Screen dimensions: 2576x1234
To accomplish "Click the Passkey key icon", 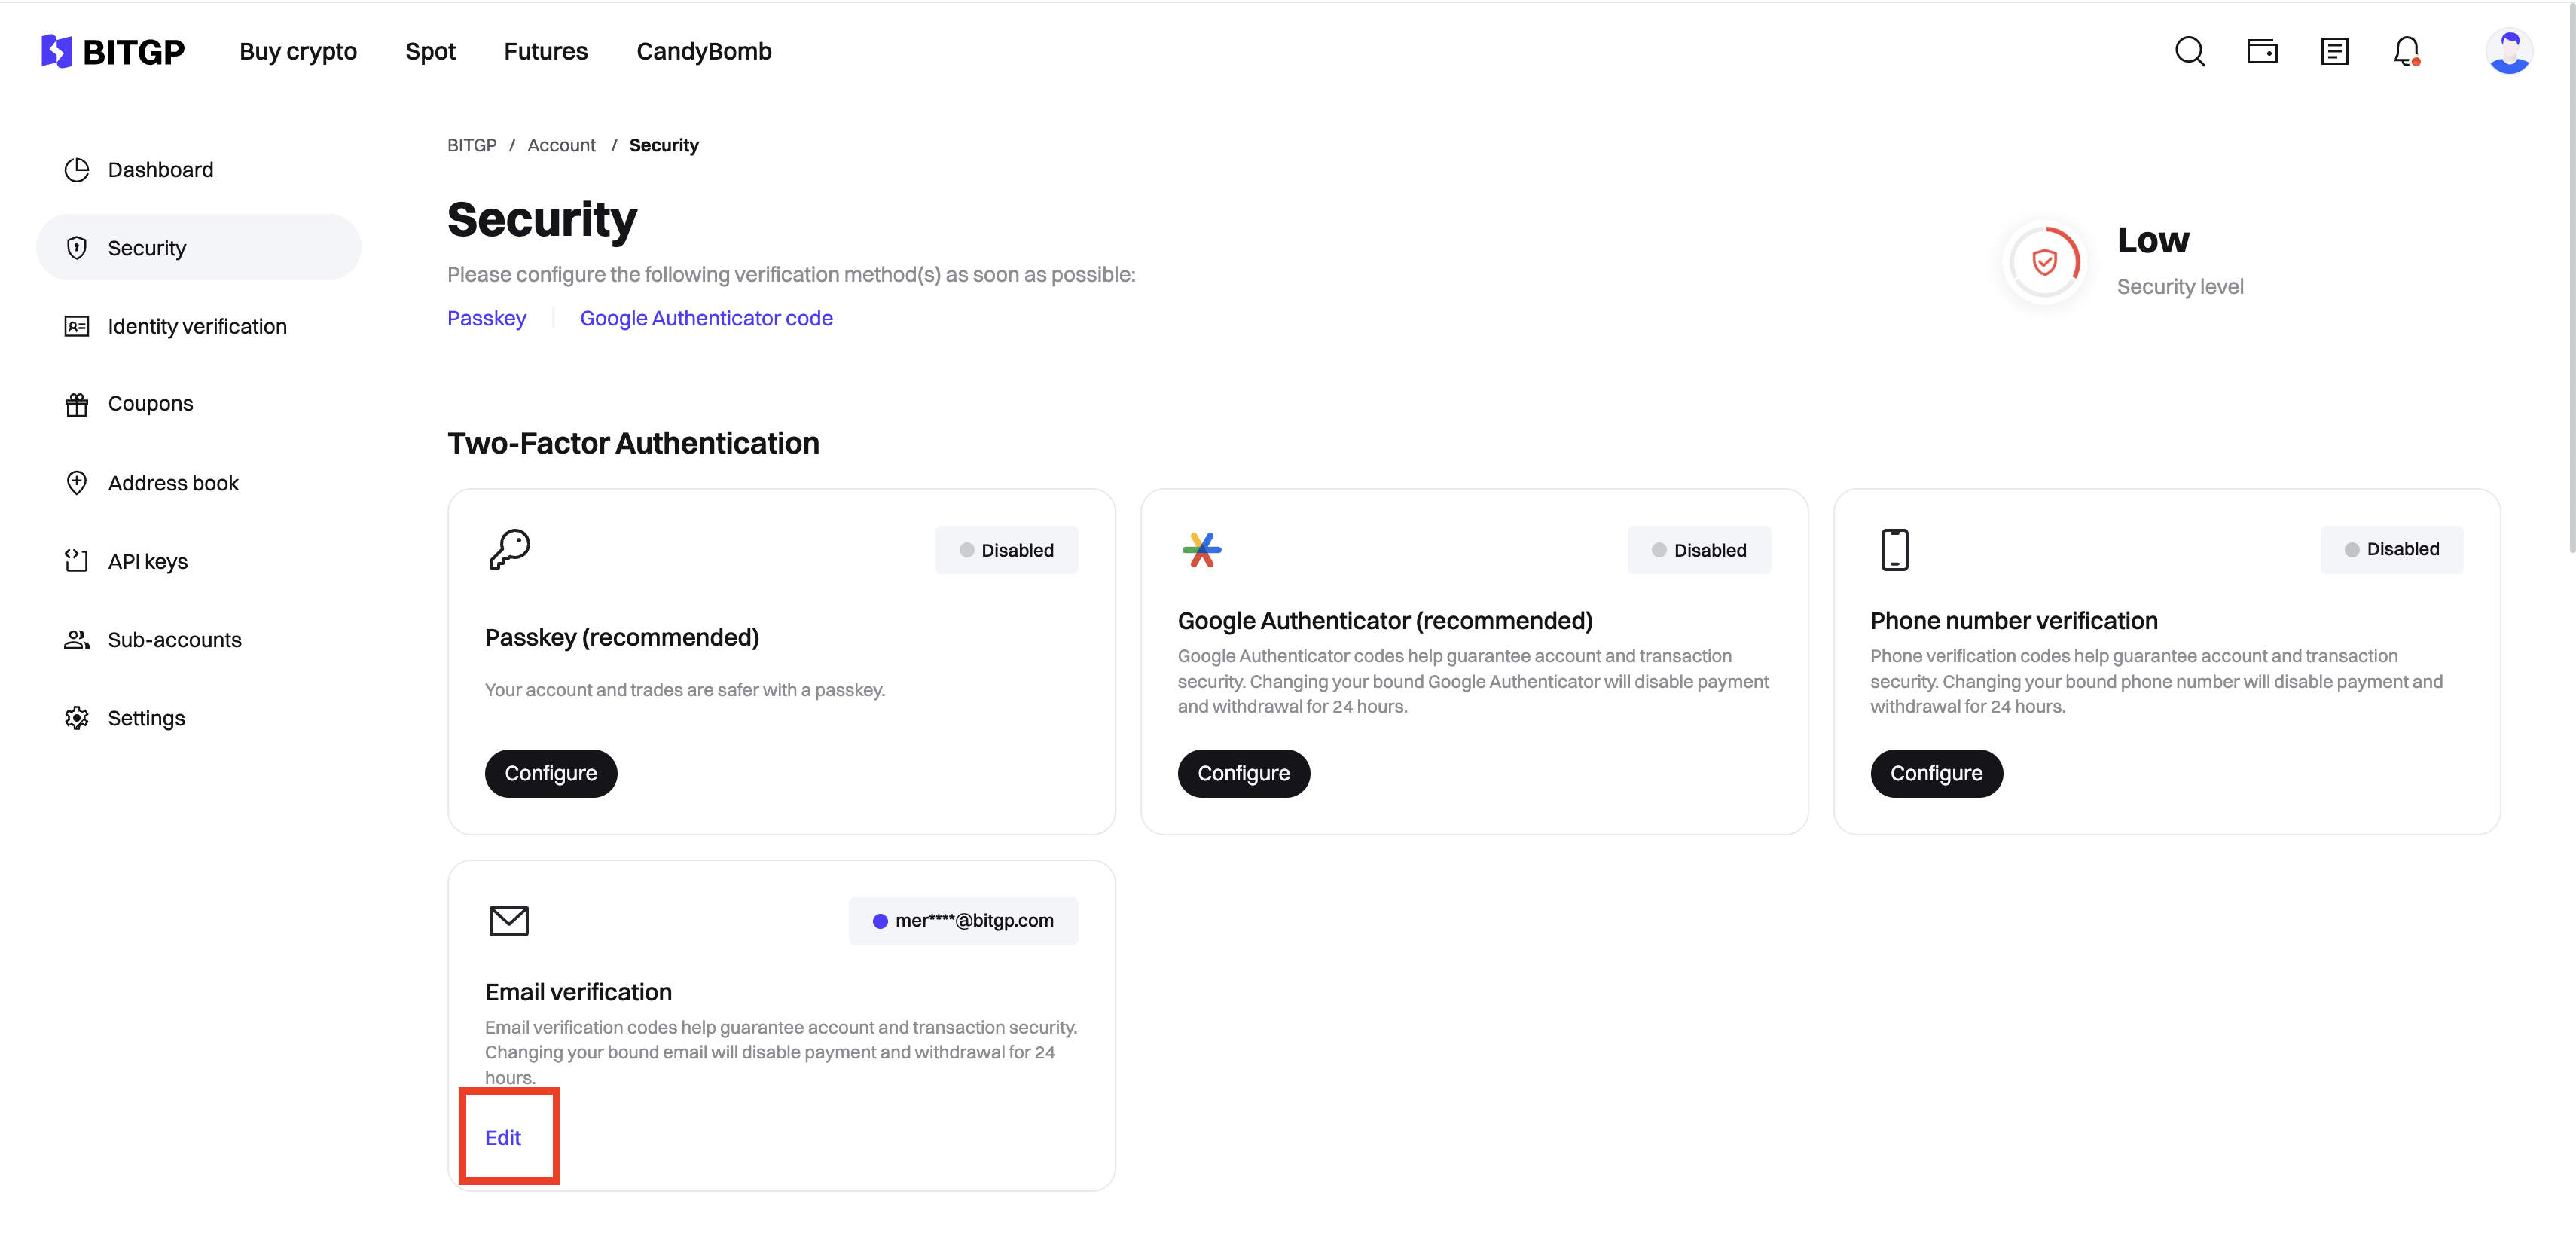I will (509, 549).
